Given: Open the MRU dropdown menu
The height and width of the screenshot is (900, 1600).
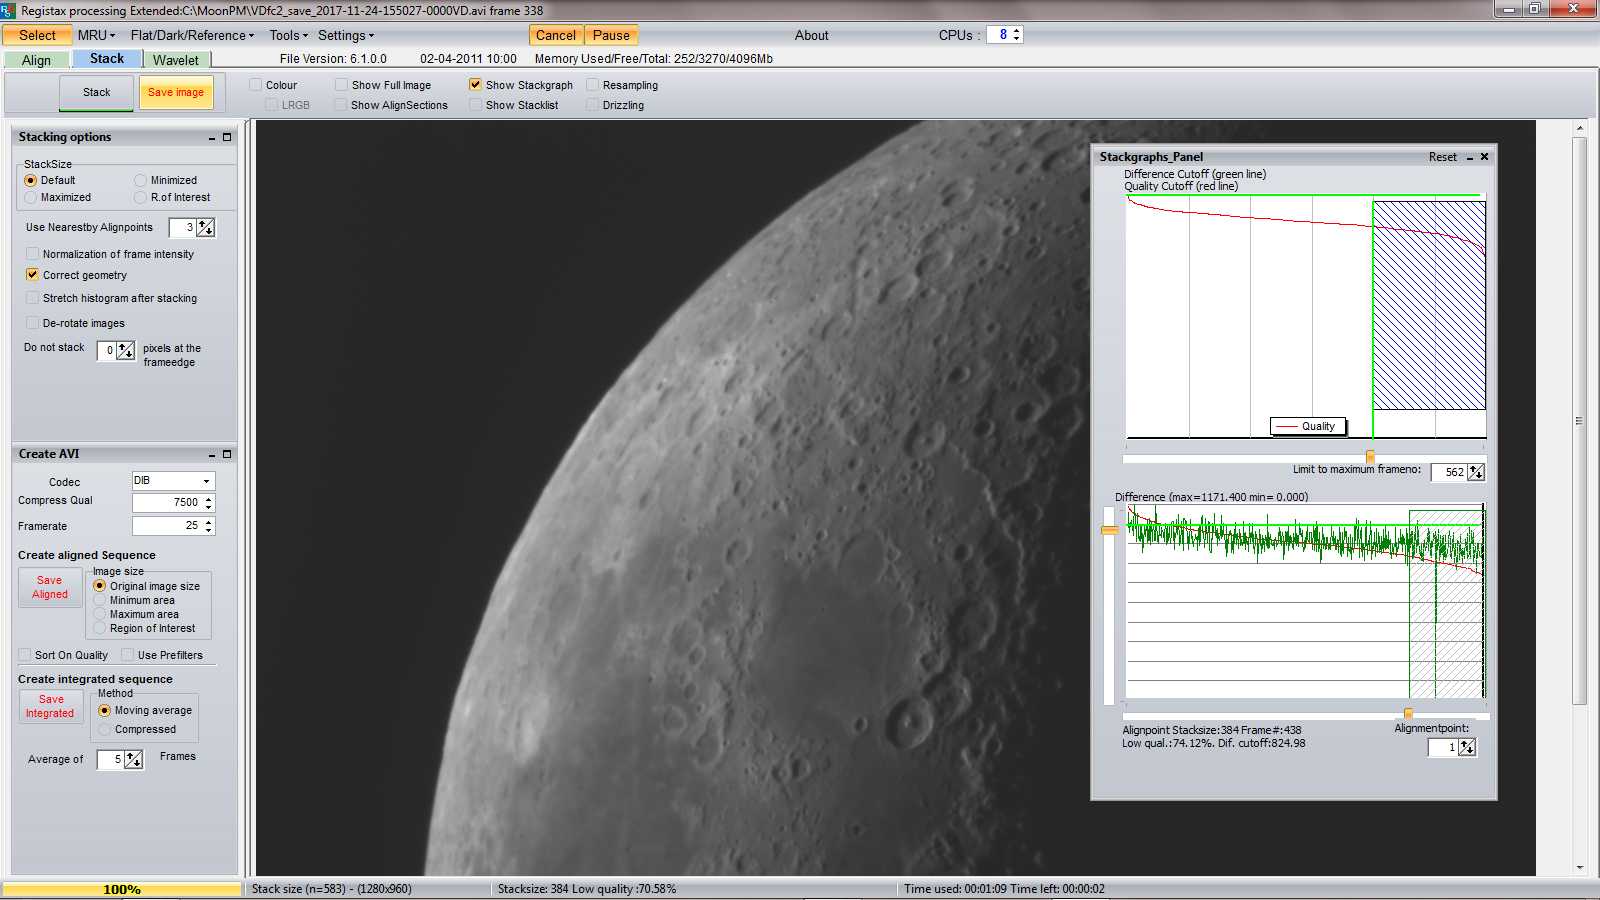Looking at the screenshot, I should (x=96, y=35).
